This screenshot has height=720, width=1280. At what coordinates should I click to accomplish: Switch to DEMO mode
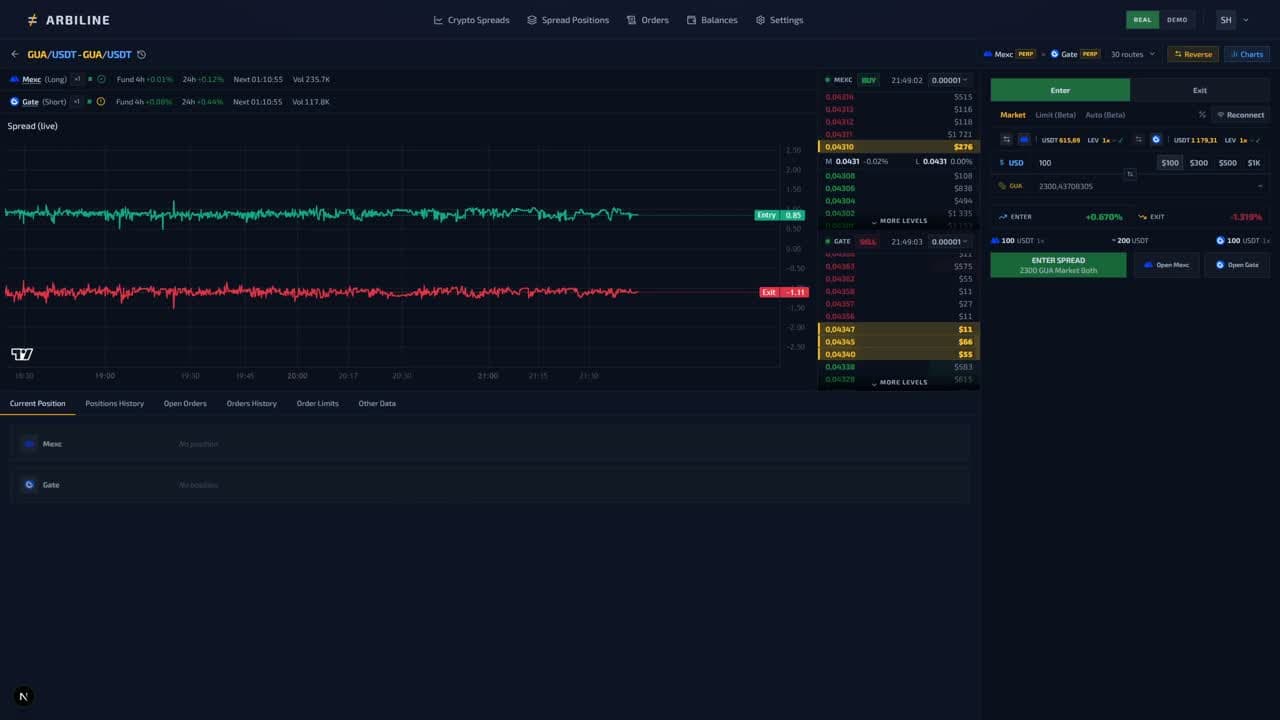1177,20
